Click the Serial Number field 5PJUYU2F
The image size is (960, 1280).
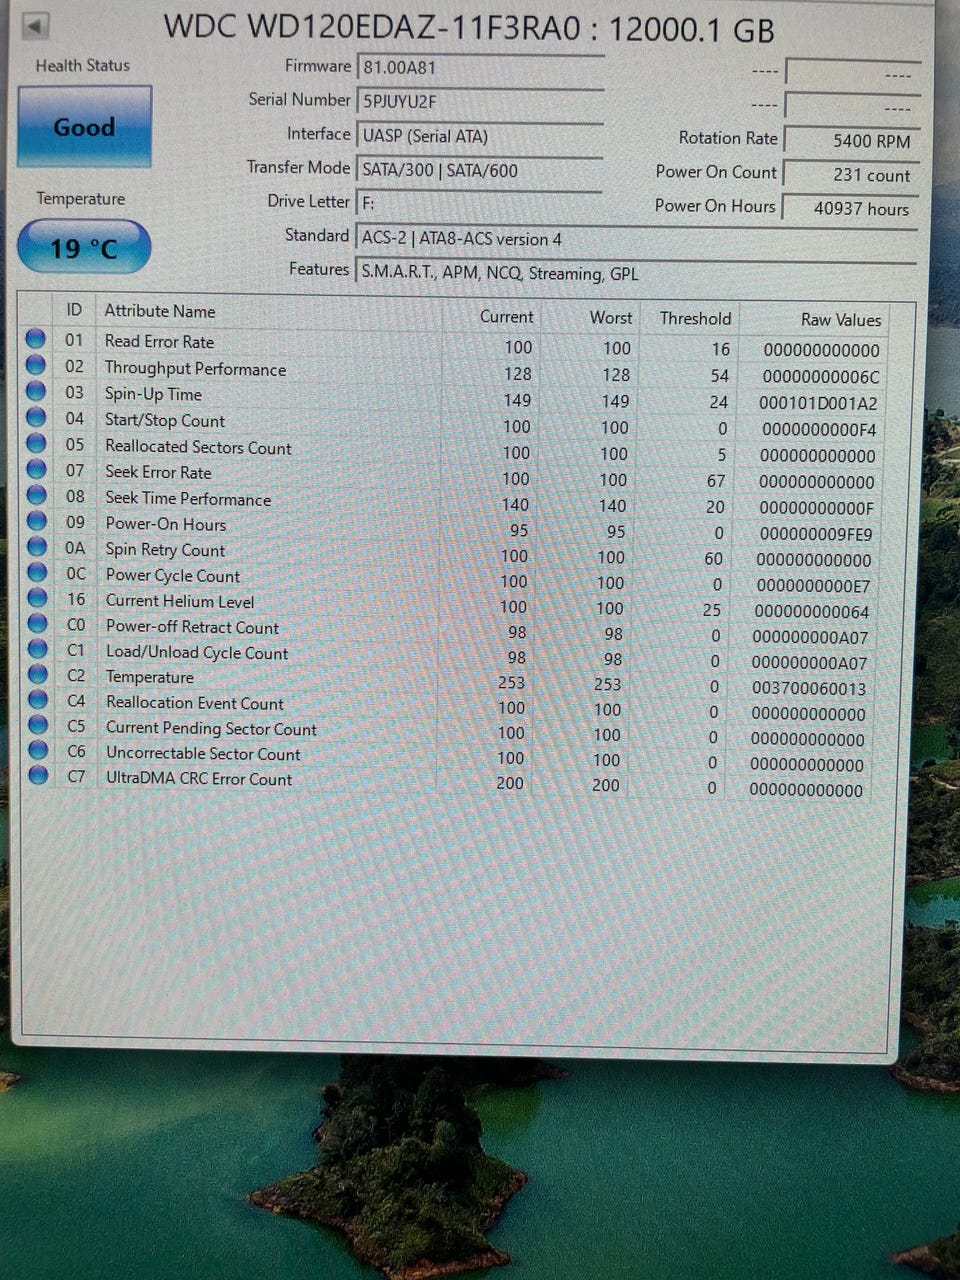(x=480, y=102)
